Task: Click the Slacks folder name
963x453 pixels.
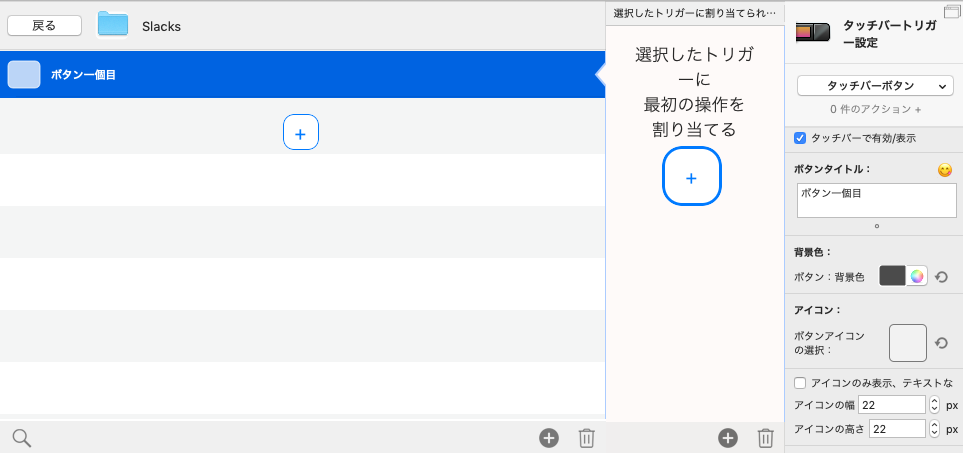Action: click(x=161, y=26)
